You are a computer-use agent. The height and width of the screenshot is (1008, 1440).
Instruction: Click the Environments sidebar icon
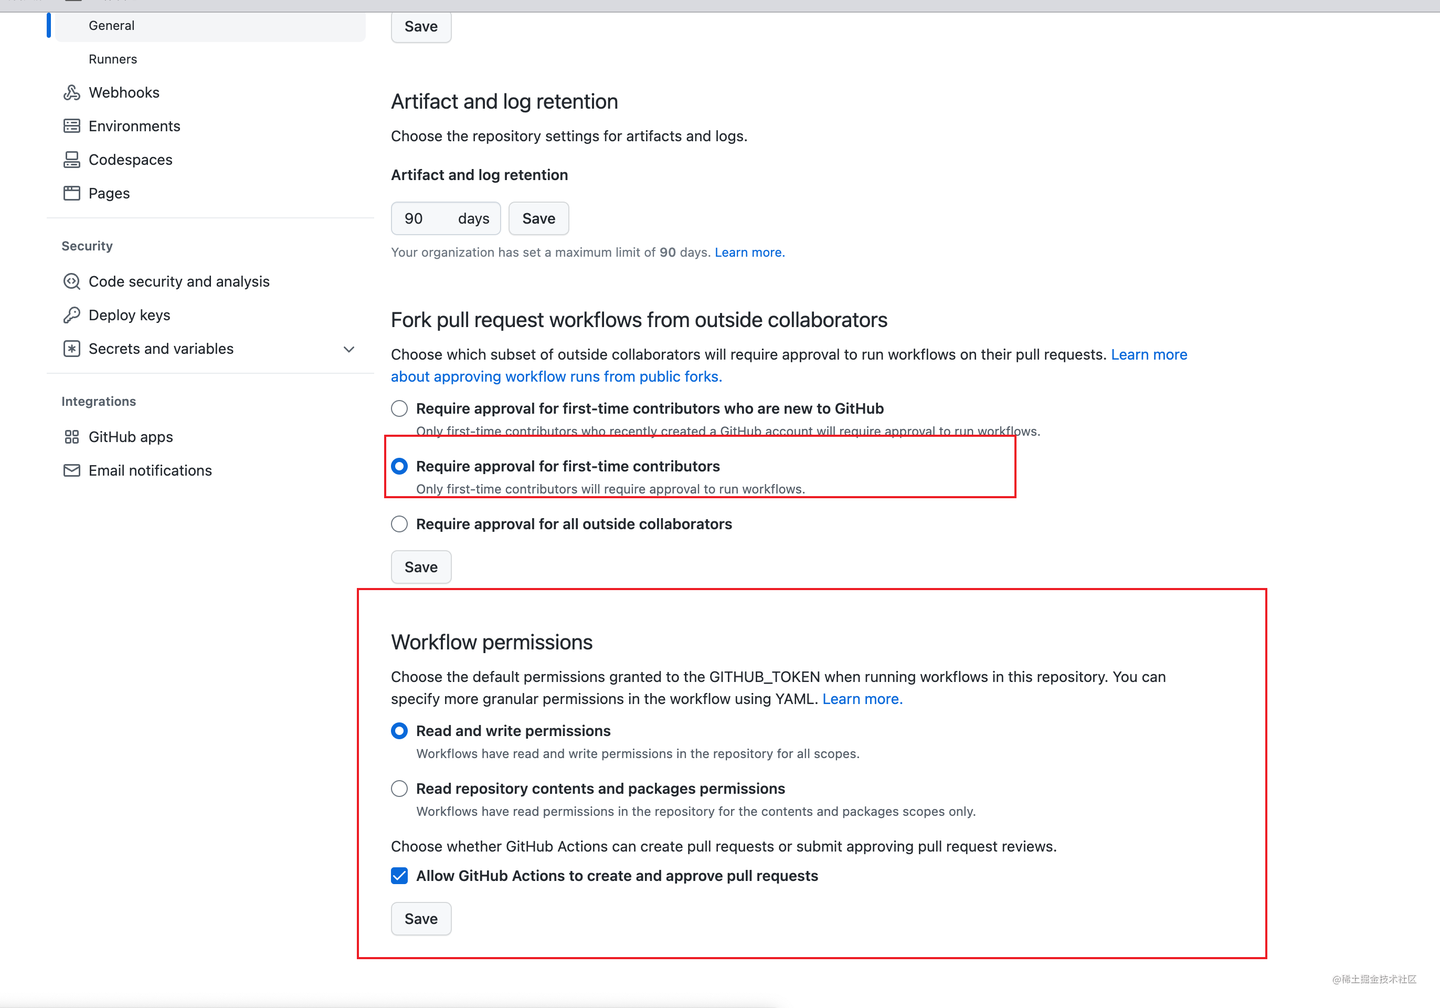coord(71,126)
